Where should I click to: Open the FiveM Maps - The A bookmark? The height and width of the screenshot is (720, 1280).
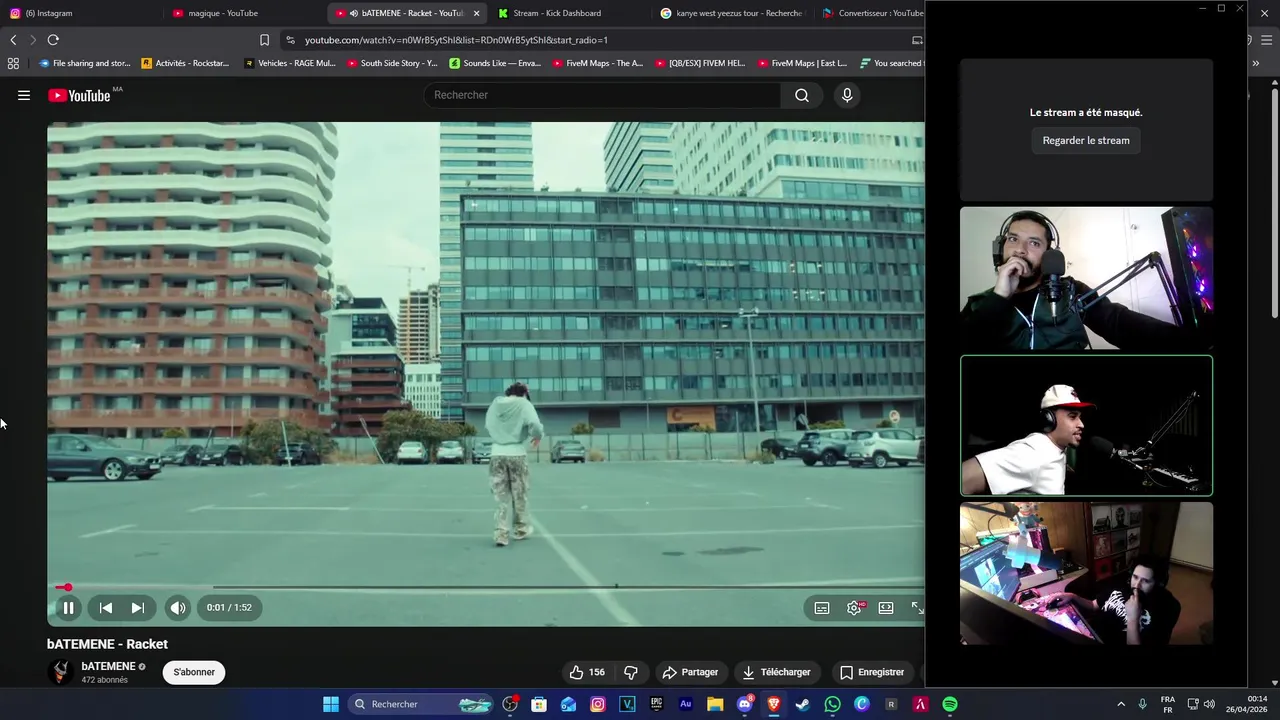coord(598,63)
